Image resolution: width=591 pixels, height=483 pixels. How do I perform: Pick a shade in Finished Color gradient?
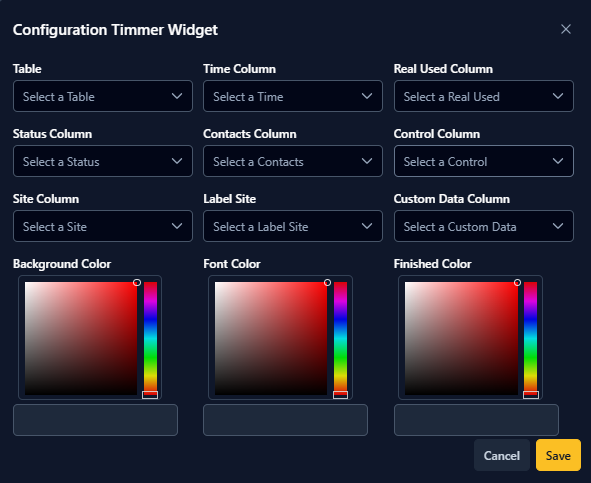461,338
